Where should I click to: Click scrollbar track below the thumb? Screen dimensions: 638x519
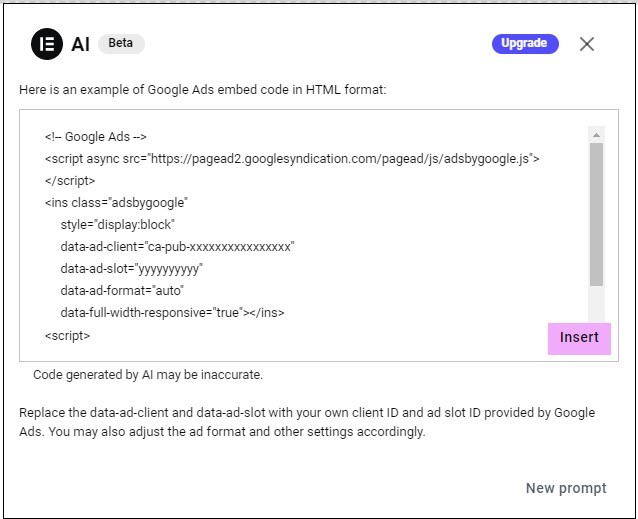pos(596,303)
